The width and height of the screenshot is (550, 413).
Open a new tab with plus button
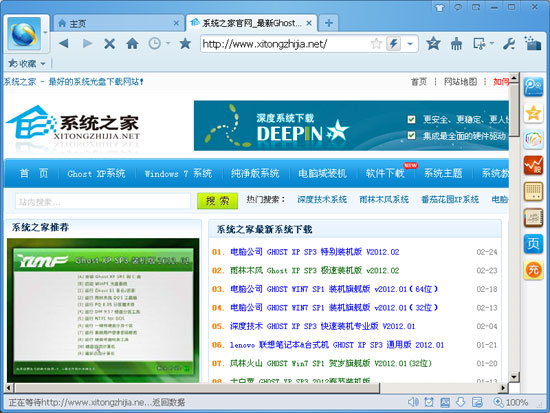[329, 23]
